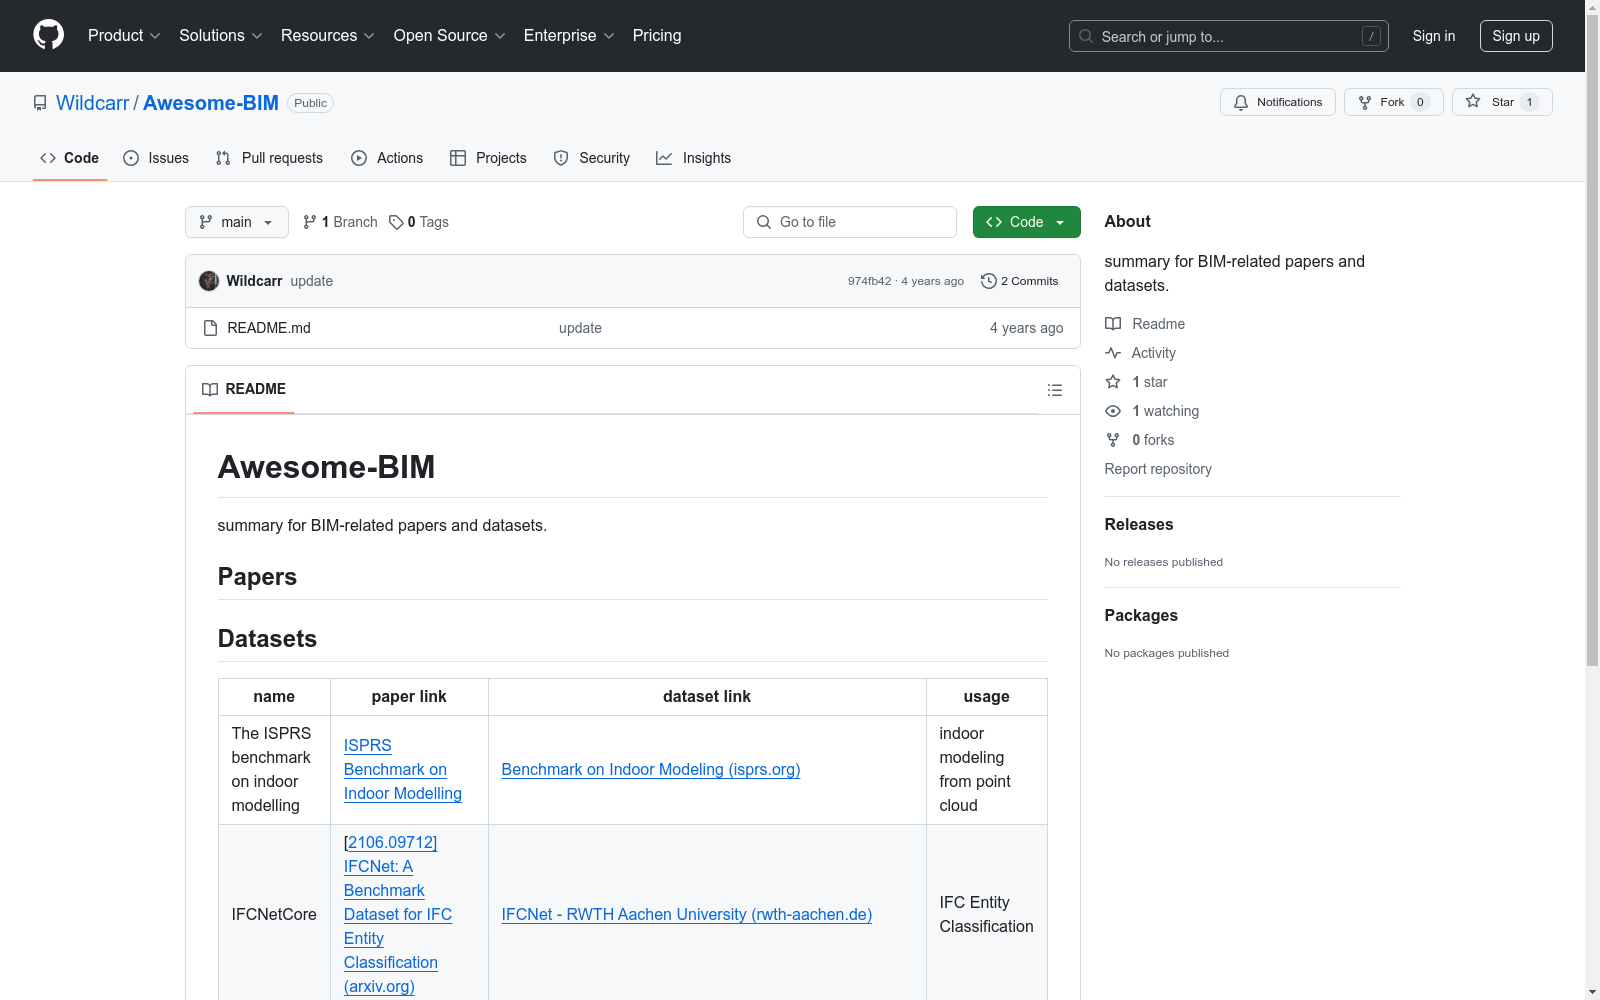Open the Pull requests tab
Viewport: 1600px width, 1000px height.
click(269, 158)
